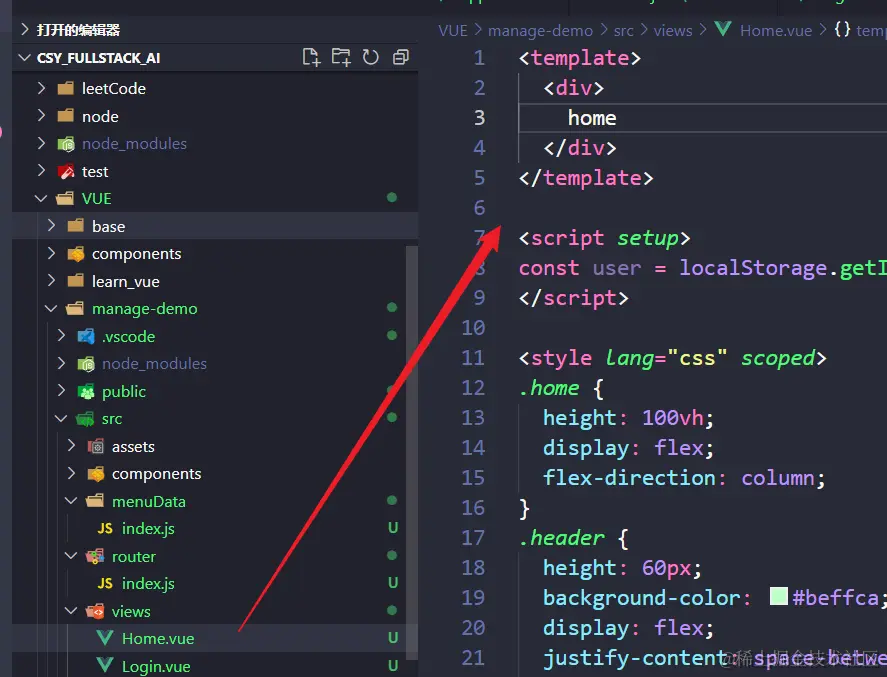This screenshot has height=677, width=887.
Task: Click src in the editor breadcrumb
Action: [x=623, y=31]
